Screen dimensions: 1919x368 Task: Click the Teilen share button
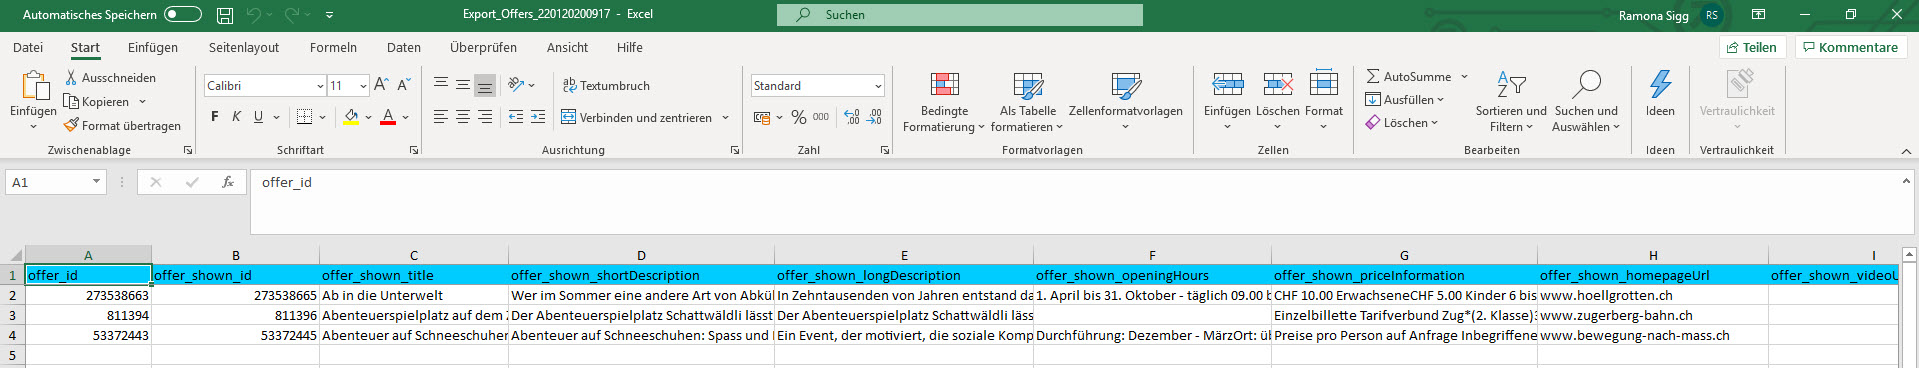(1752, 47)
